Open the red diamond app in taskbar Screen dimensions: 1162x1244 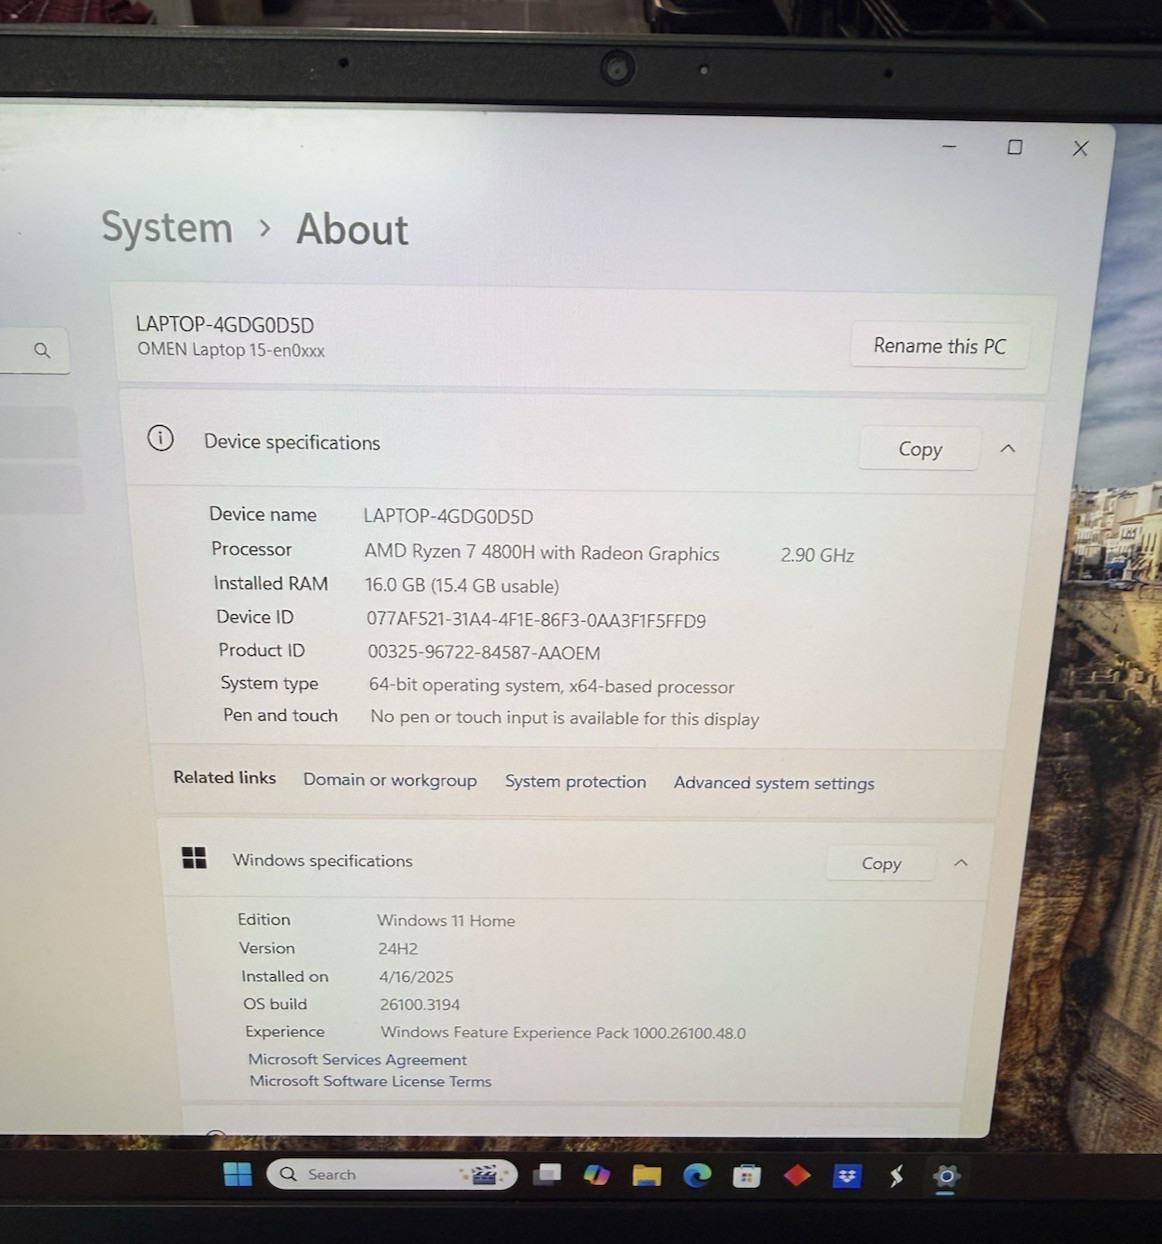797,1175
